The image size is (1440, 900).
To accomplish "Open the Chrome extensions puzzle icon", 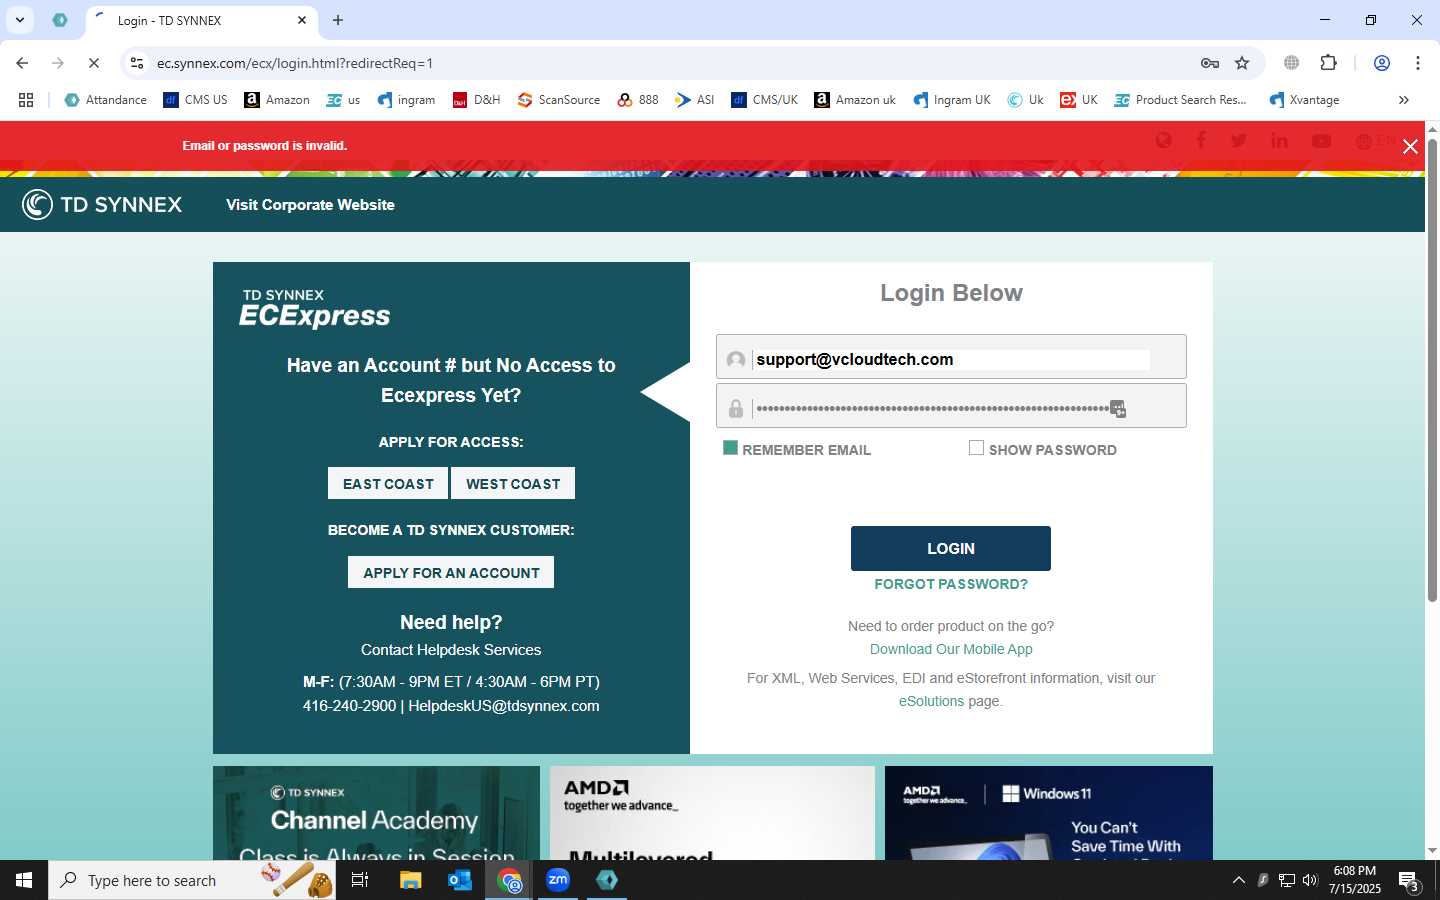I will (1328, 63).
